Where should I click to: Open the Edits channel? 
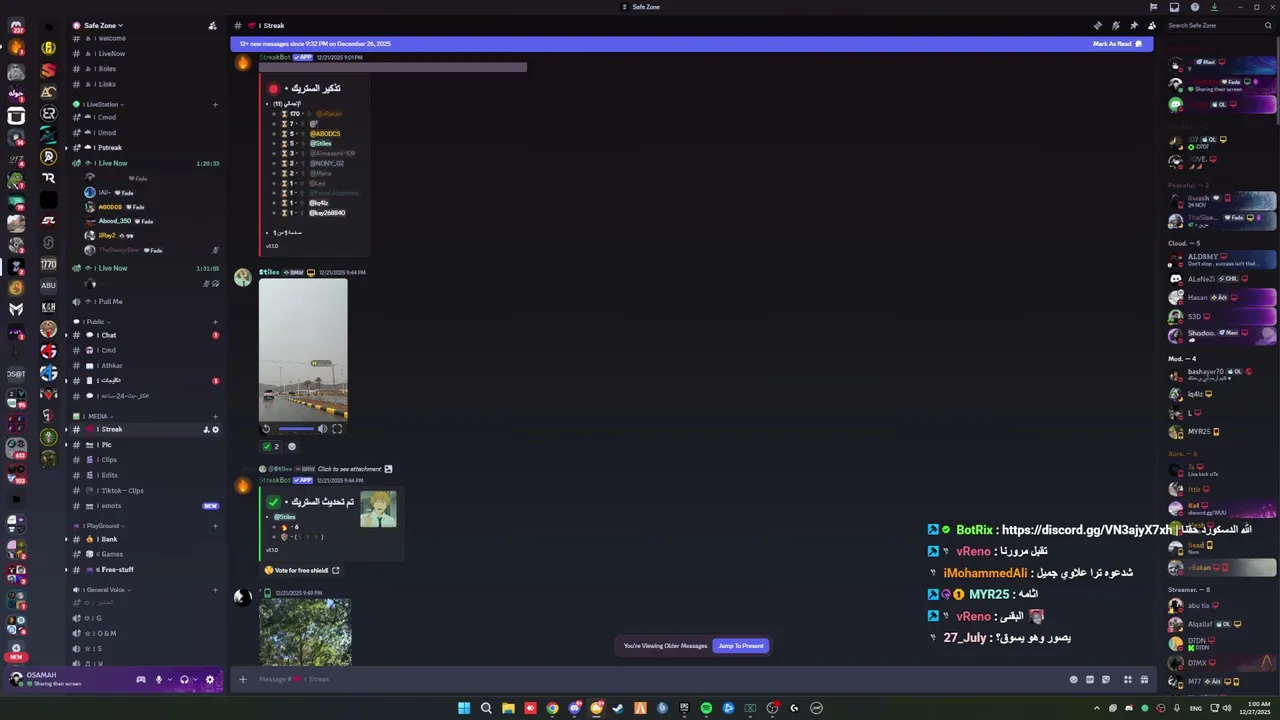pos(145,475)
